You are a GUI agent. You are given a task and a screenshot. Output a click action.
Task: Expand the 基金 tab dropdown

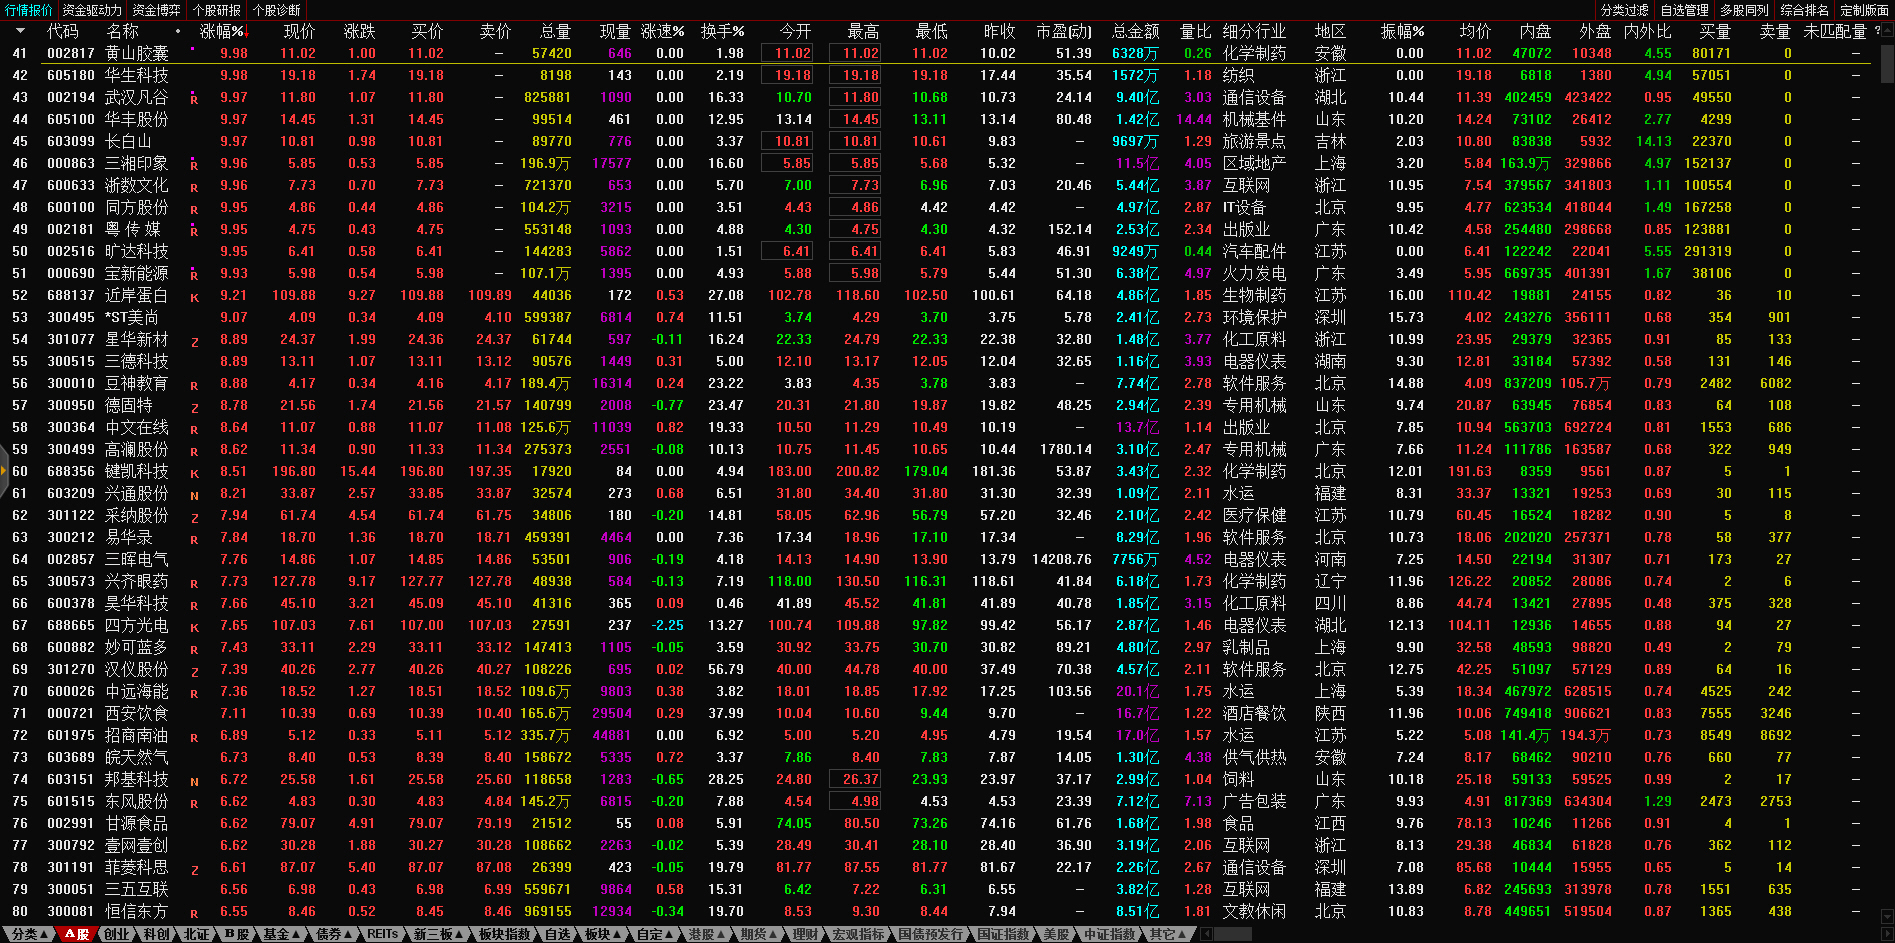281,934
